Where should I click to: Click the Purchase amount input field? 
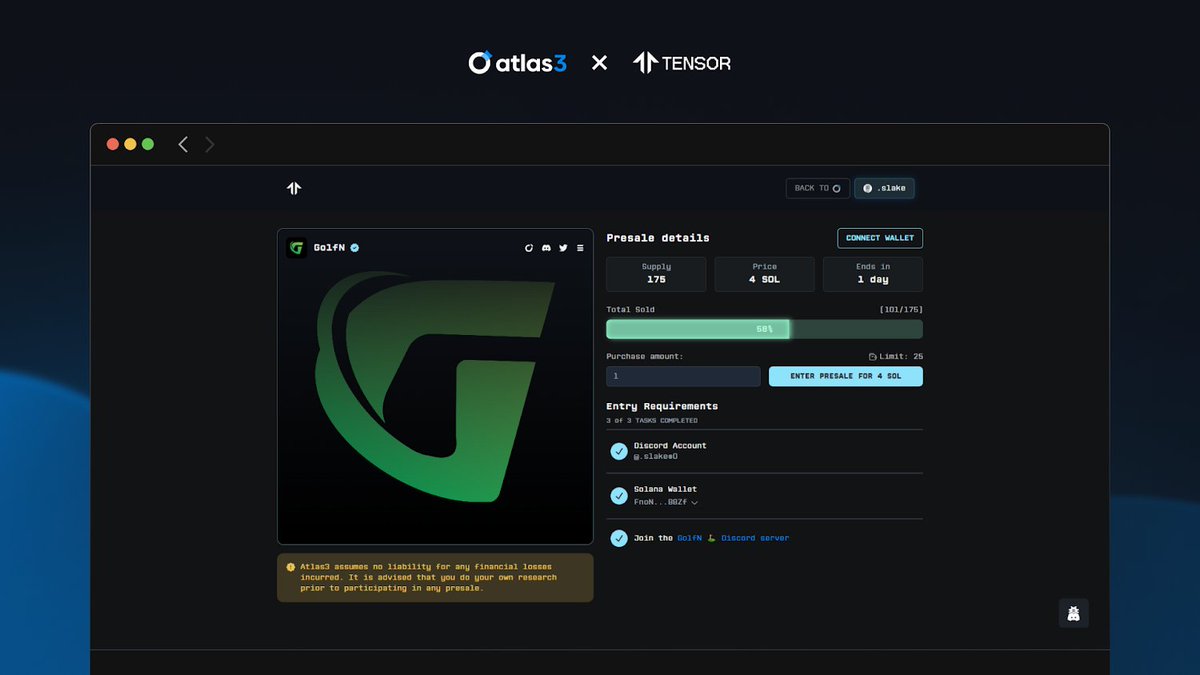click(x=683, y=376)
